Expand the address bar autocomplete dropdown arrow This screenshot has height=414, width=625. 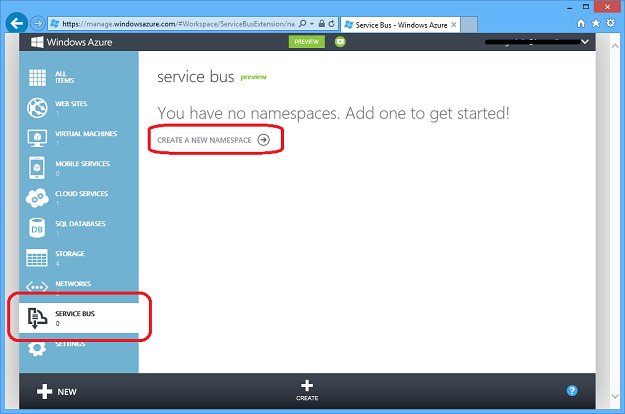312,24
